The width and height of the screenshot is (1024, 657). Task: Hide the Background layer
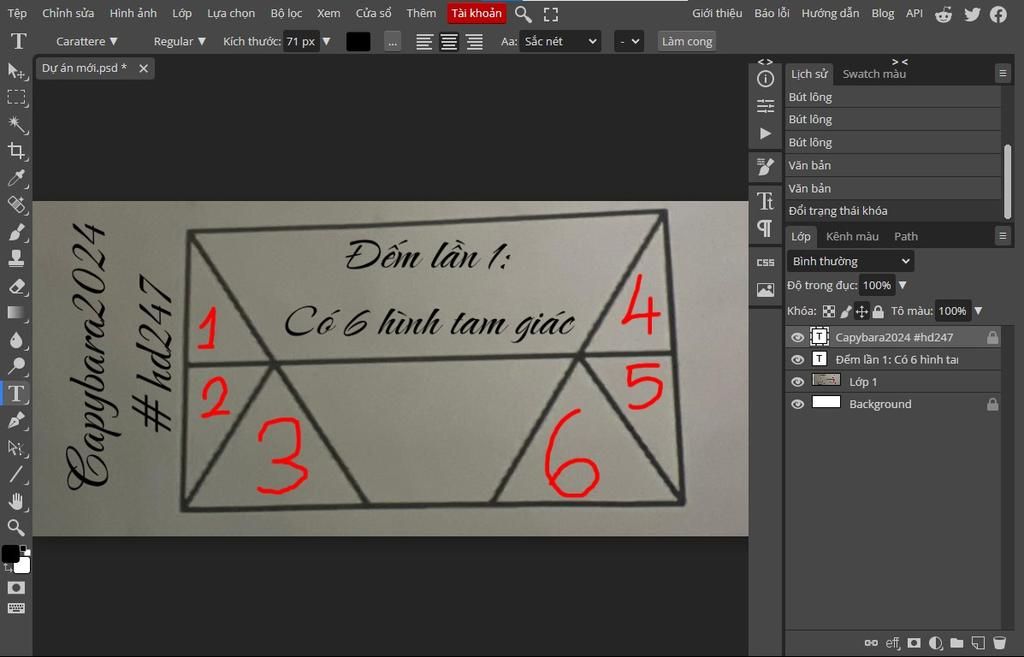tap(797, 404)
